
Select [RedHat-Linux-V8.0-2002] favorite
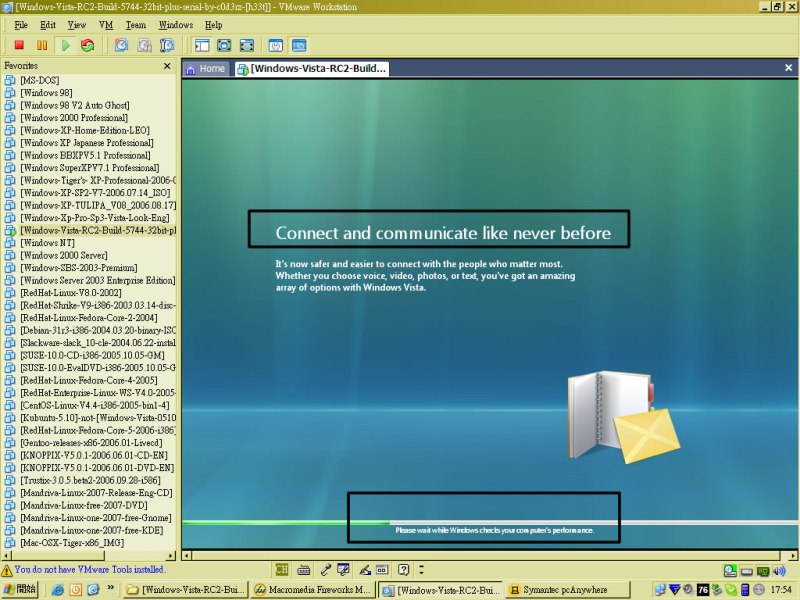[x=71, y=293]
